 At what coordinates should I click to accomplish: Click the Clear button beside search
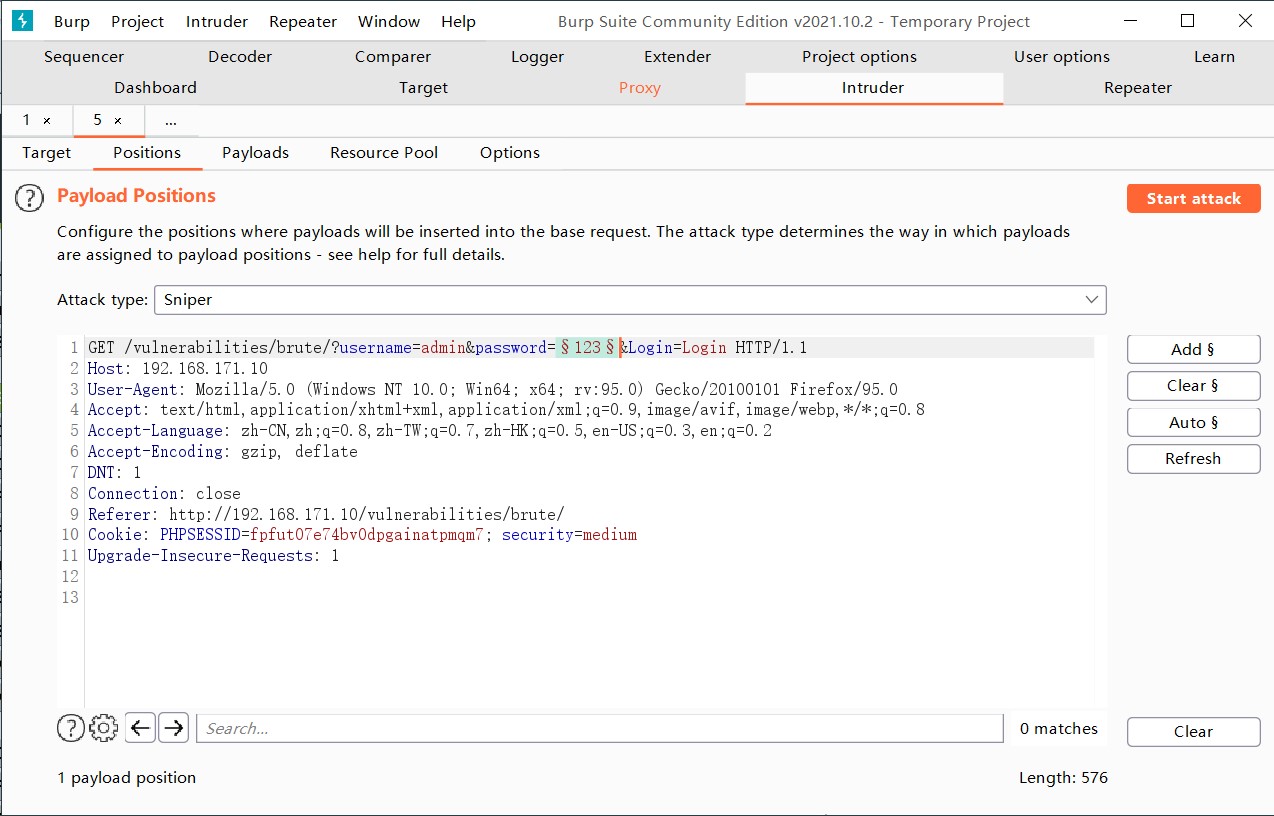coord(1193,732)
